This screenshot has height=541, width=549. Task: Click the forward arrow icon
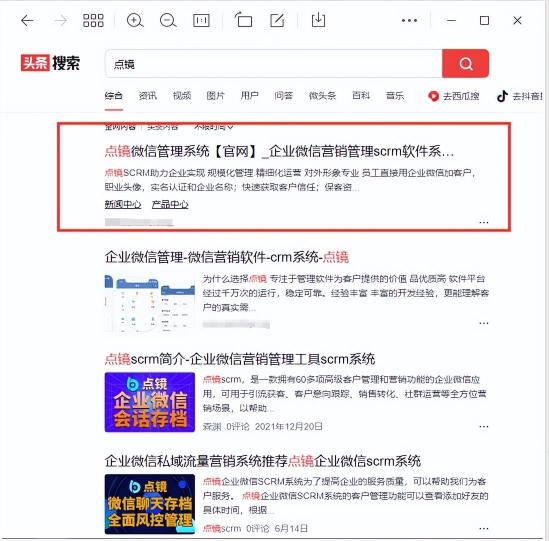[x=61, y=21]
